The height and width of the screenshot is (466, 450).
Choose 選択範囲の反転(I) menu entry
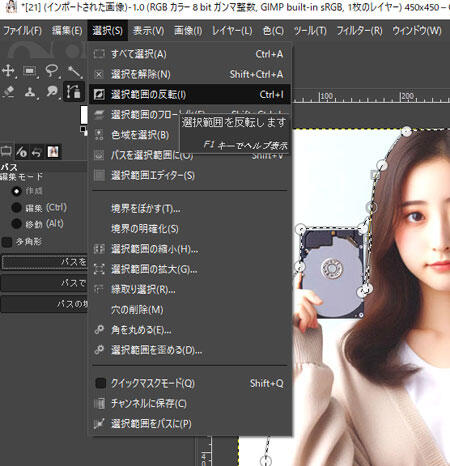190,94
